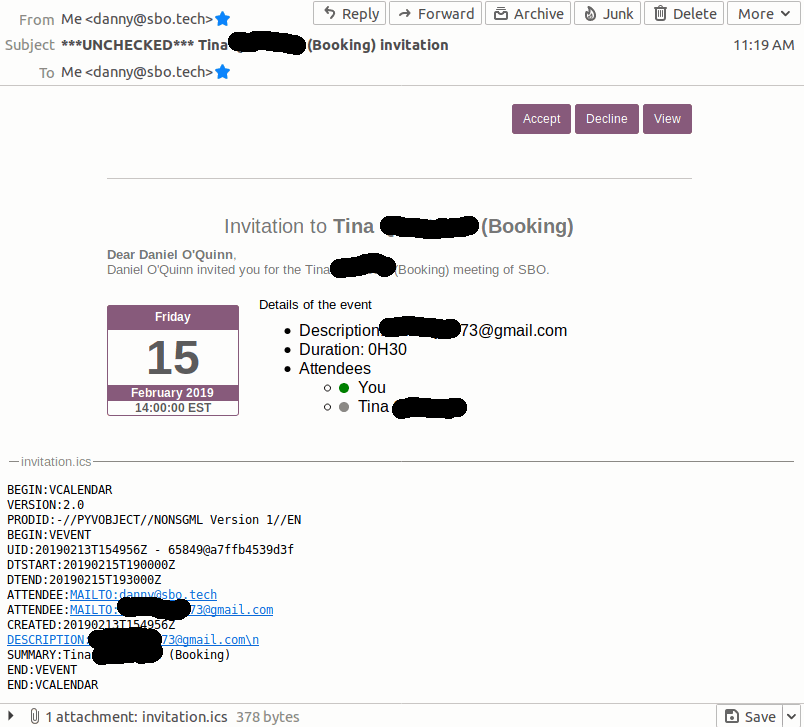Accept the meeting invitation
Viewport: 804px width, 727px height.
(x=541, y=119)
